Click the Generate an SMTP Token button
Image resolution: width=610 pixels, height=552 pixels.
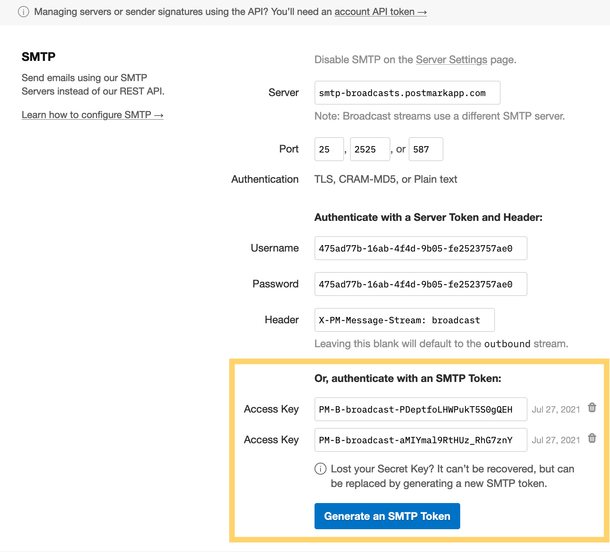pyautogui.click(x=387, y=516)
